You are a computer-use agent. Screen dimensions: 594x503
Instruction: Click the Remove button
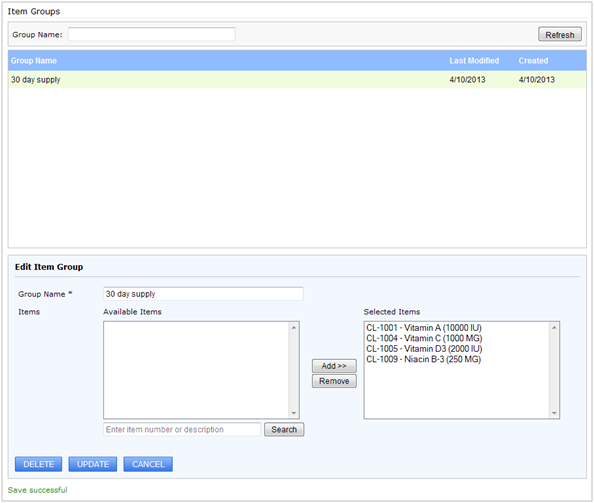pos(334,381)
